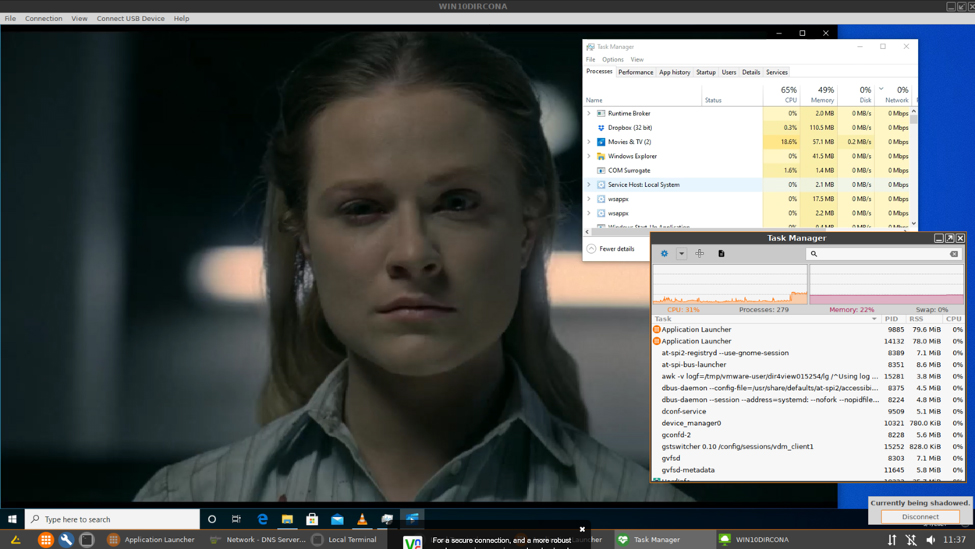This screenshot has width=977, height=550.
Task: Open orange grid applications menu in bottom panel
Action: click(x=45, y=540)
